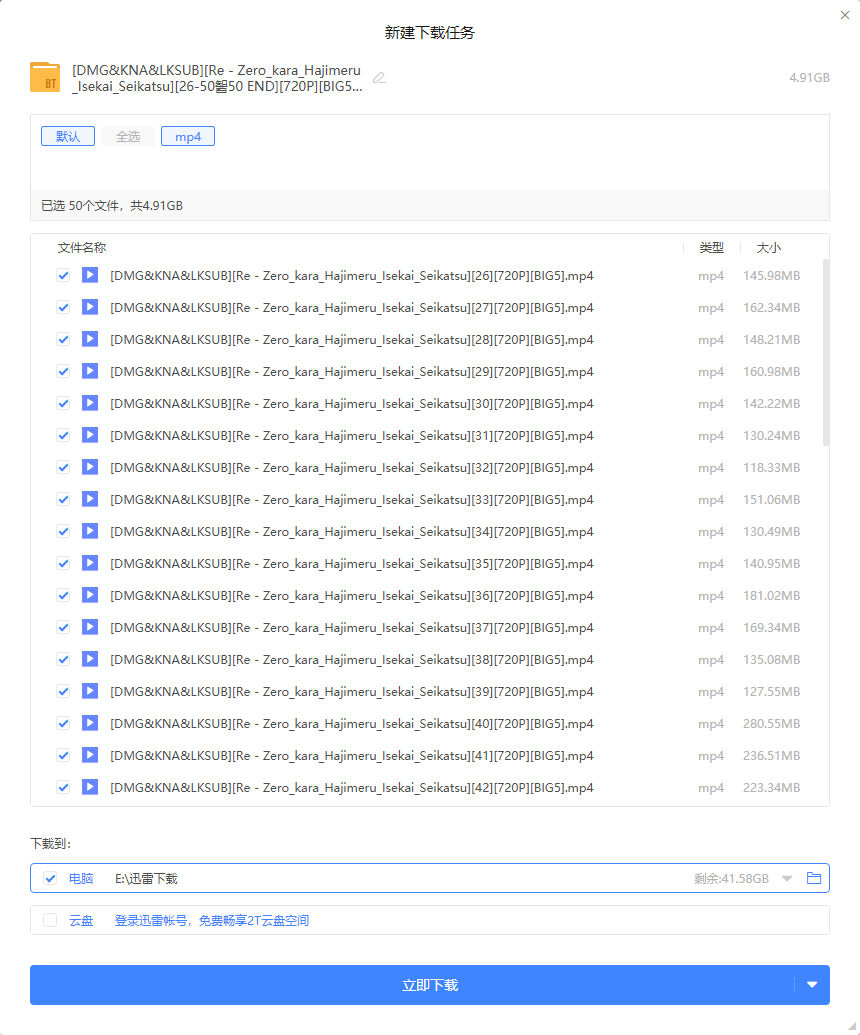This screenshot has height=1035, width=860.
Task: Click the video file icon for episode 35
Action: point(90,563)
